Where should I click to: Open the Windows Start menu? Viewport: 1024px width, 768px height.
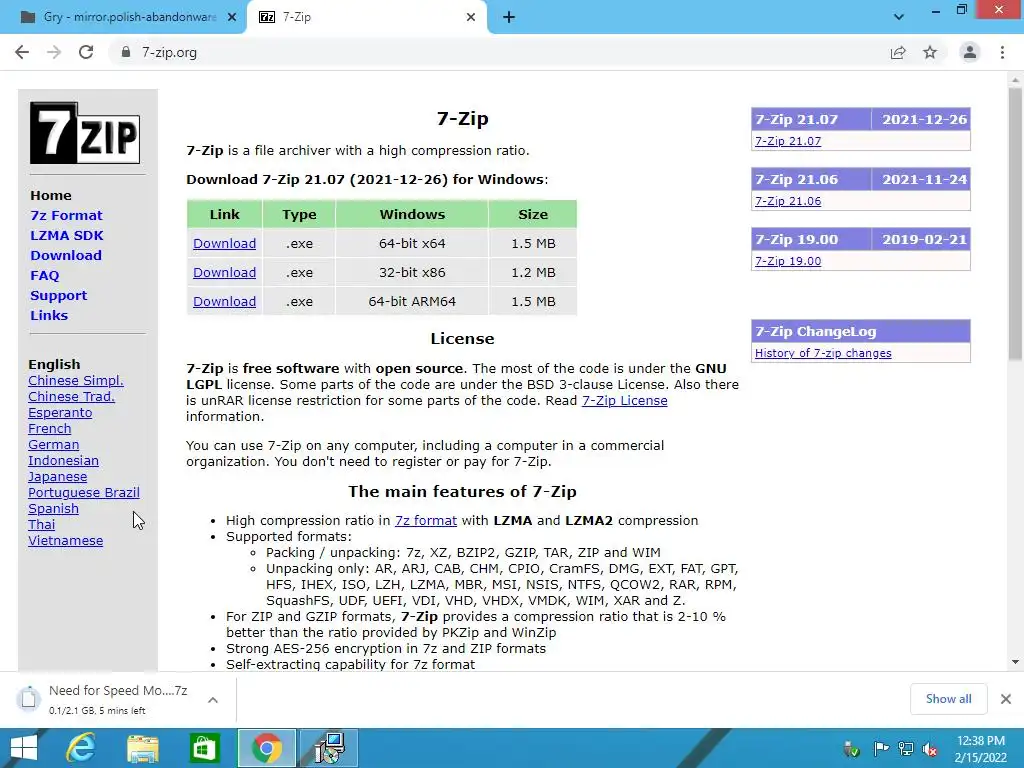[x=24, y=748]
